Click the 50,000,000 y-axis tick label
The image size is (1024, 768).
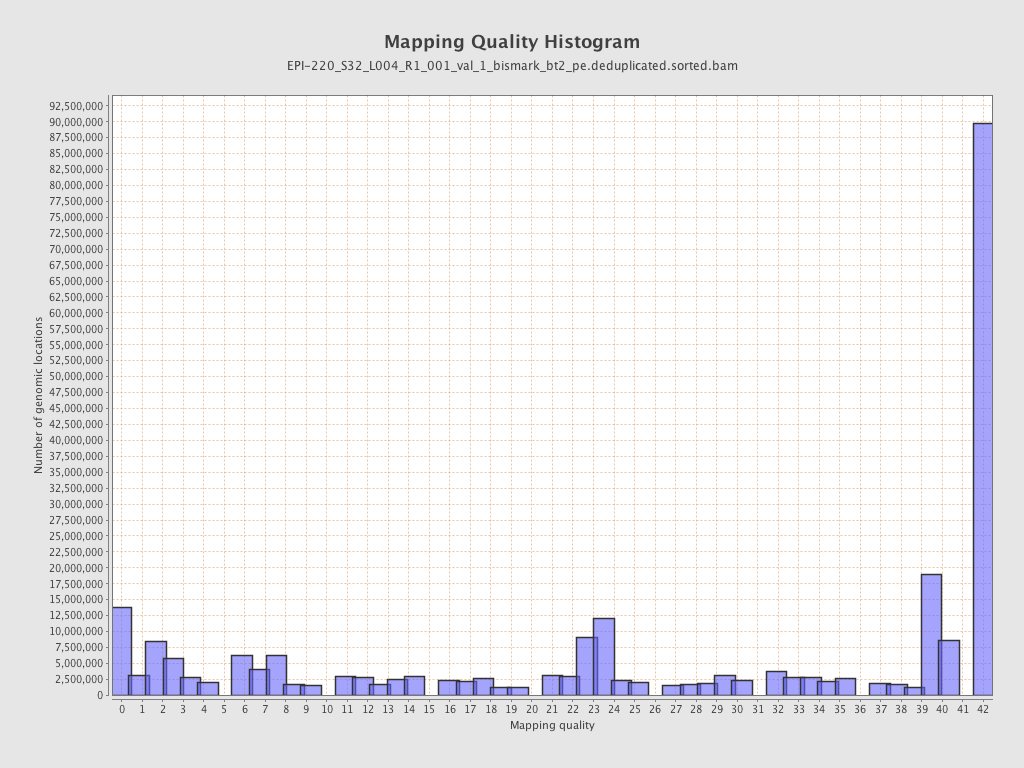pos(76,376)
